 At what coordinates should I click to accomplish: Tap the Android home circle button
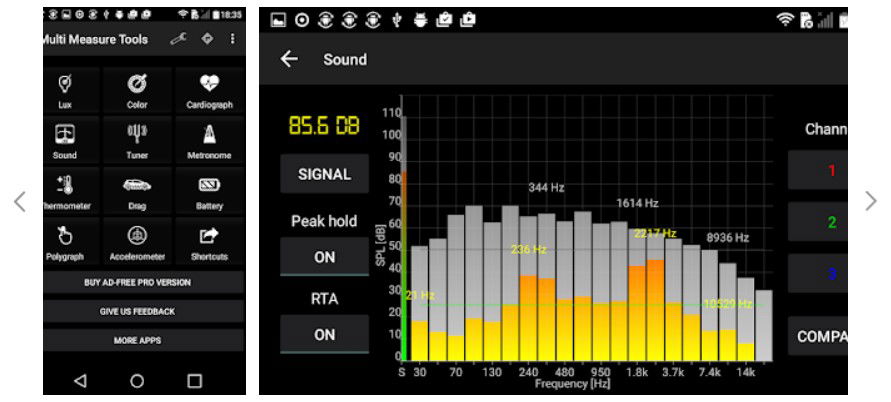click(137, 381)
